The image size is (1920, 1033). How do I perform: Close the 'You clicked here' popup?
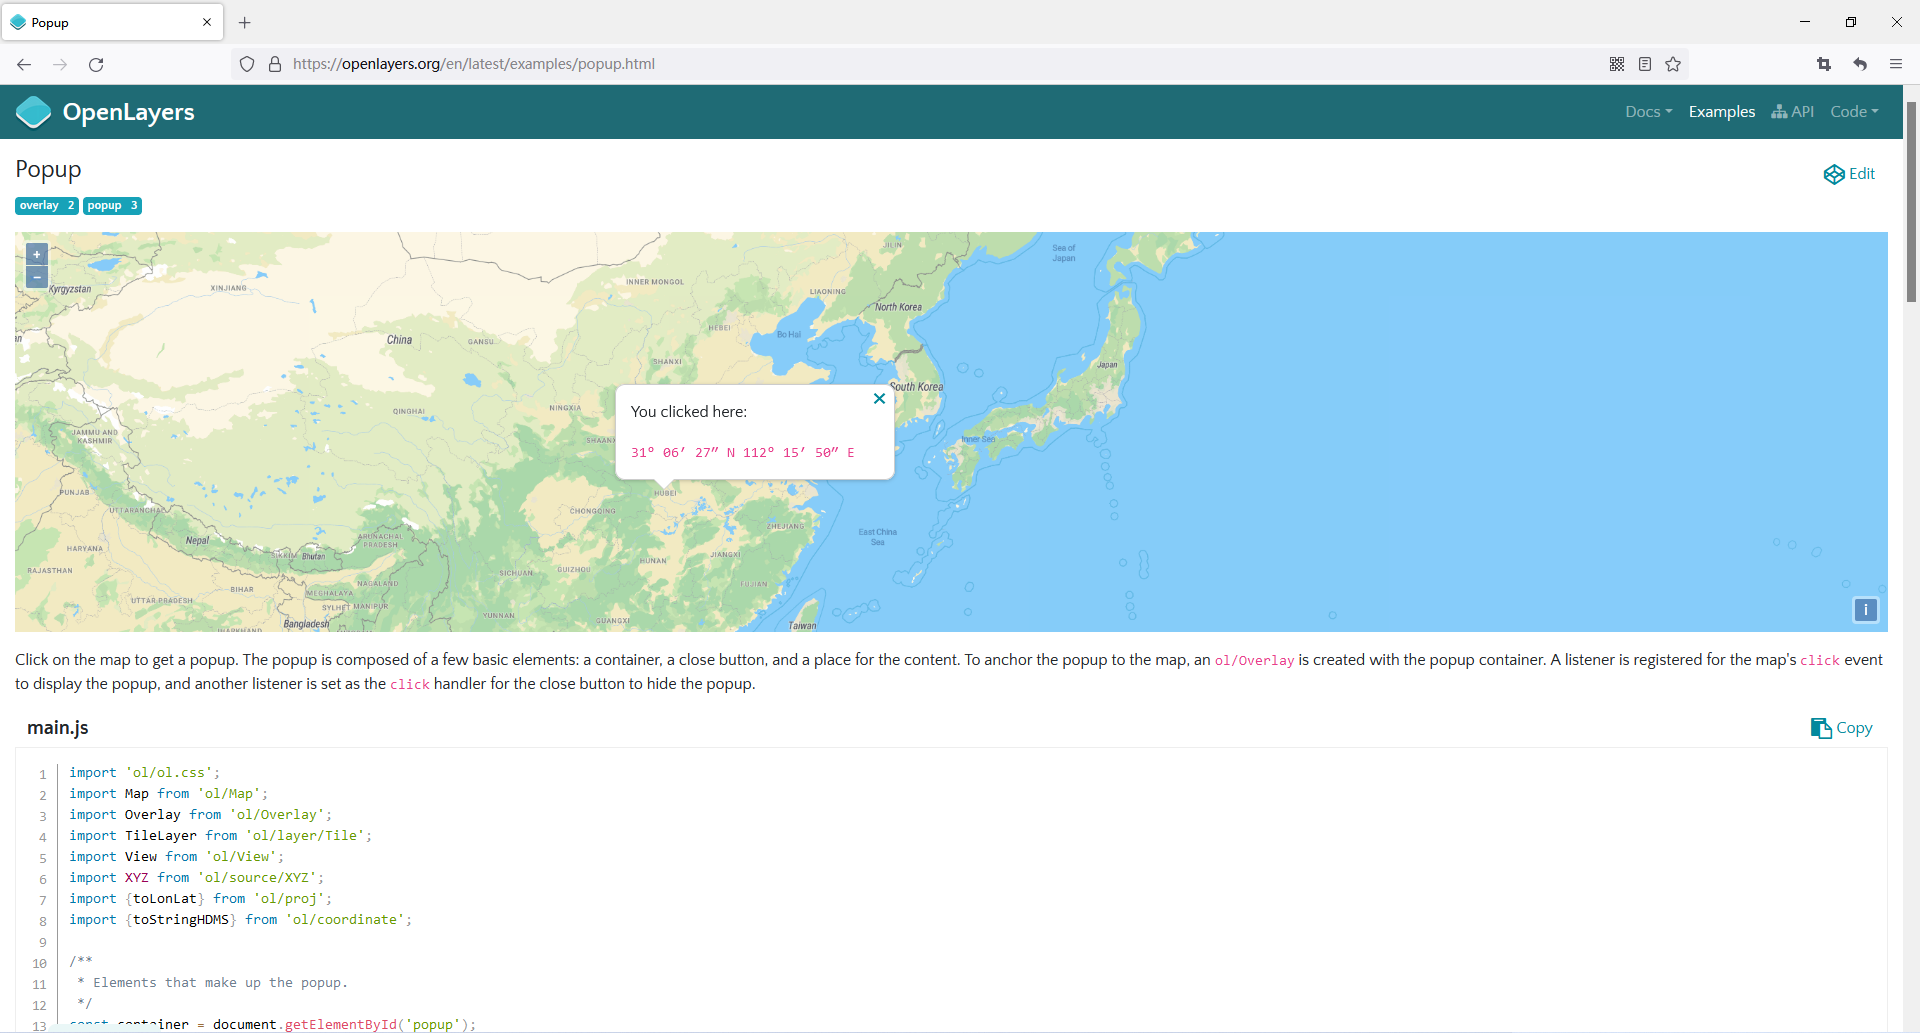click(x=879, y=398)
